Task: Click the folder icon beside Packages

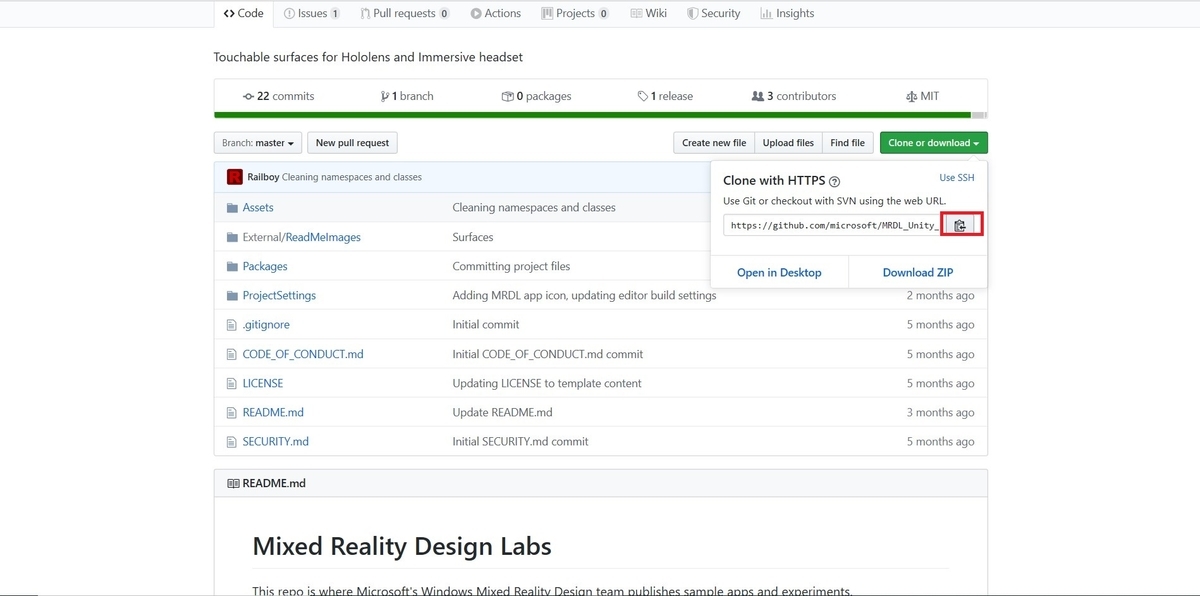Action: pyautogui.click(x=232, y=267)
